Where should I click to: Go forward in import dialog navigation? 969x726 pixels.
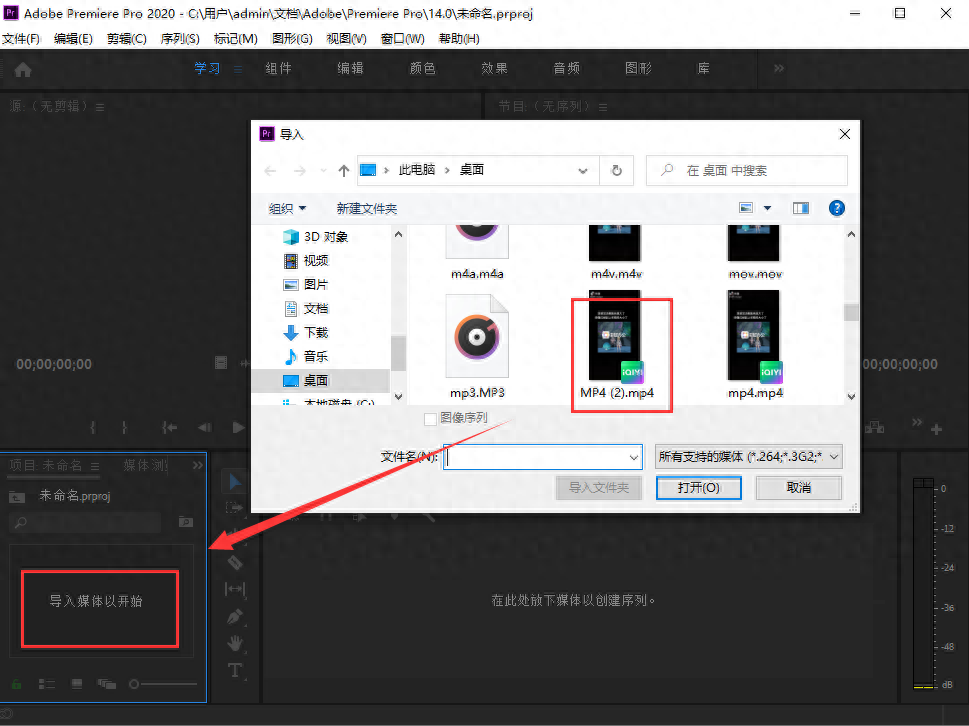tap(300, 171)
